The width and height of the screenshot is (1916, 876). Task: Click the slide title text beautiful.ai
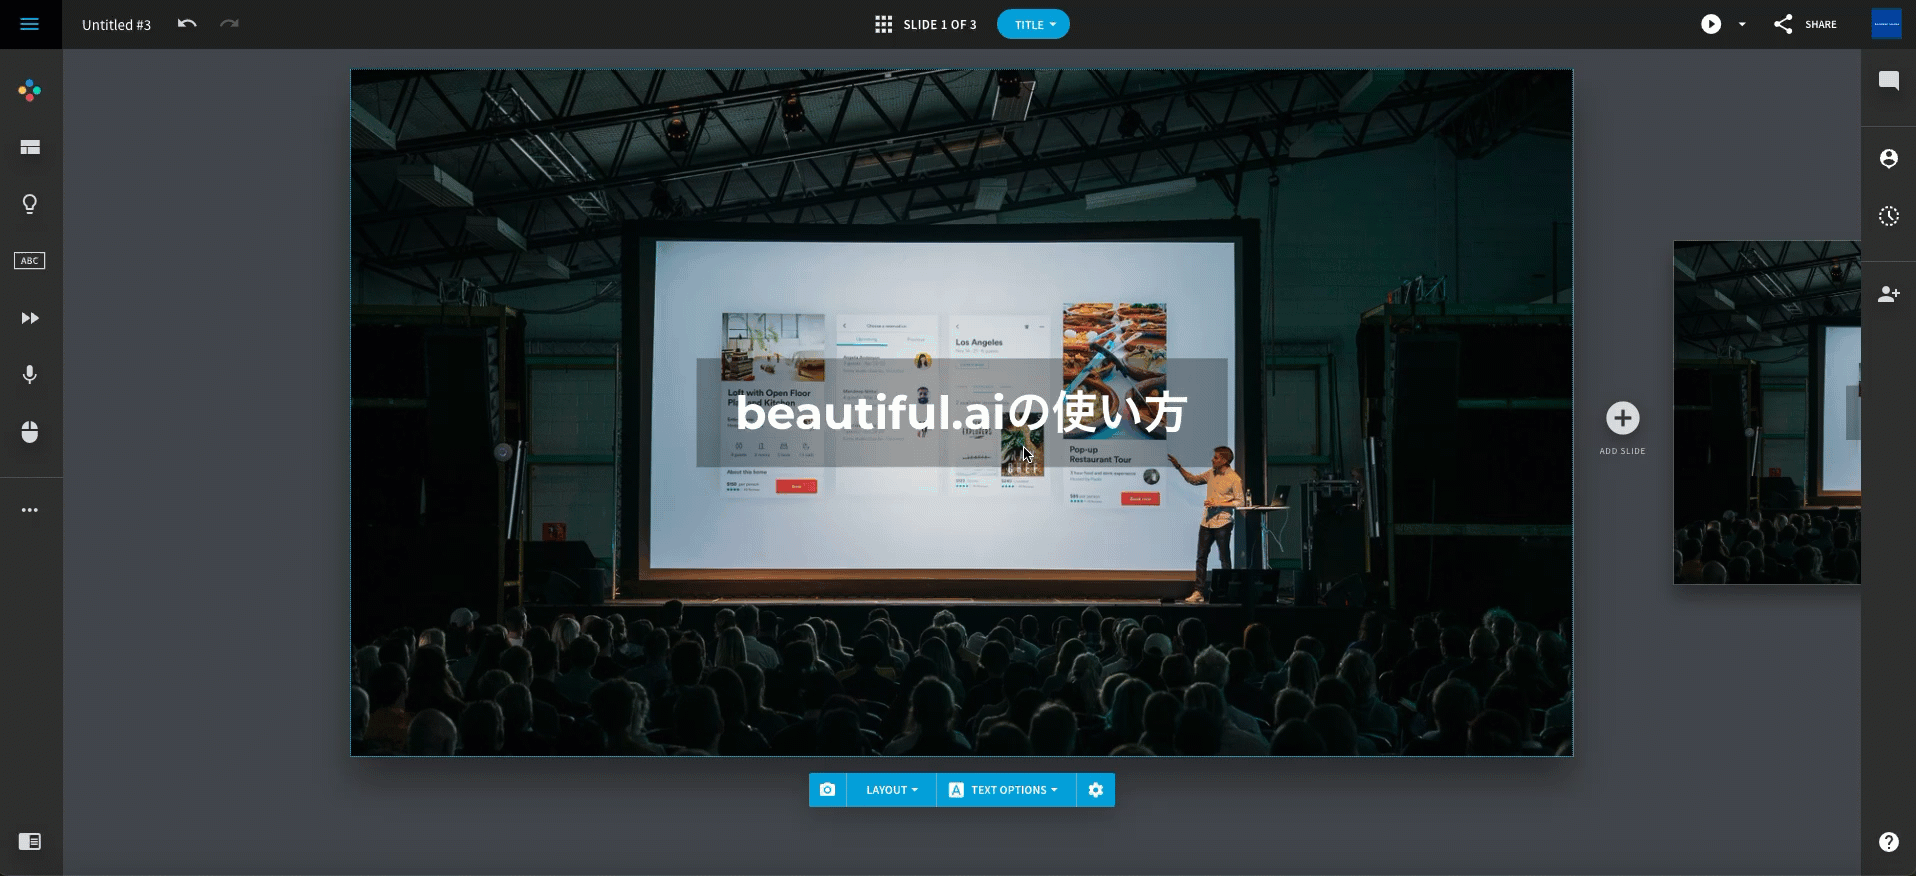[x=961, y=412]
